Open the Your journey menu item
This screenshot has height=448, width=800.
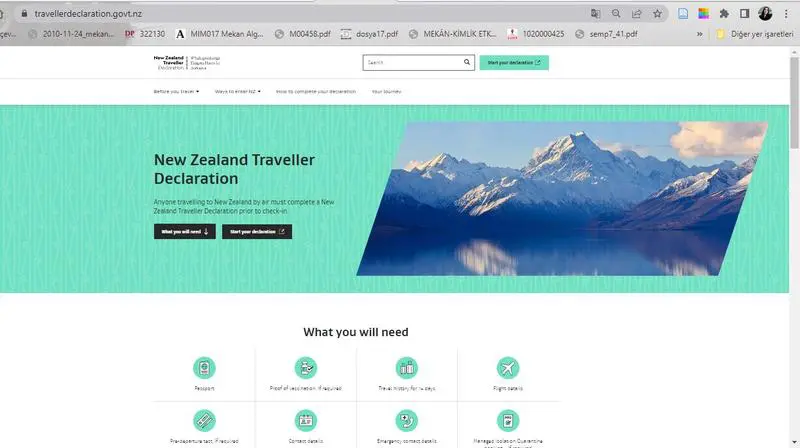point(386,91)
